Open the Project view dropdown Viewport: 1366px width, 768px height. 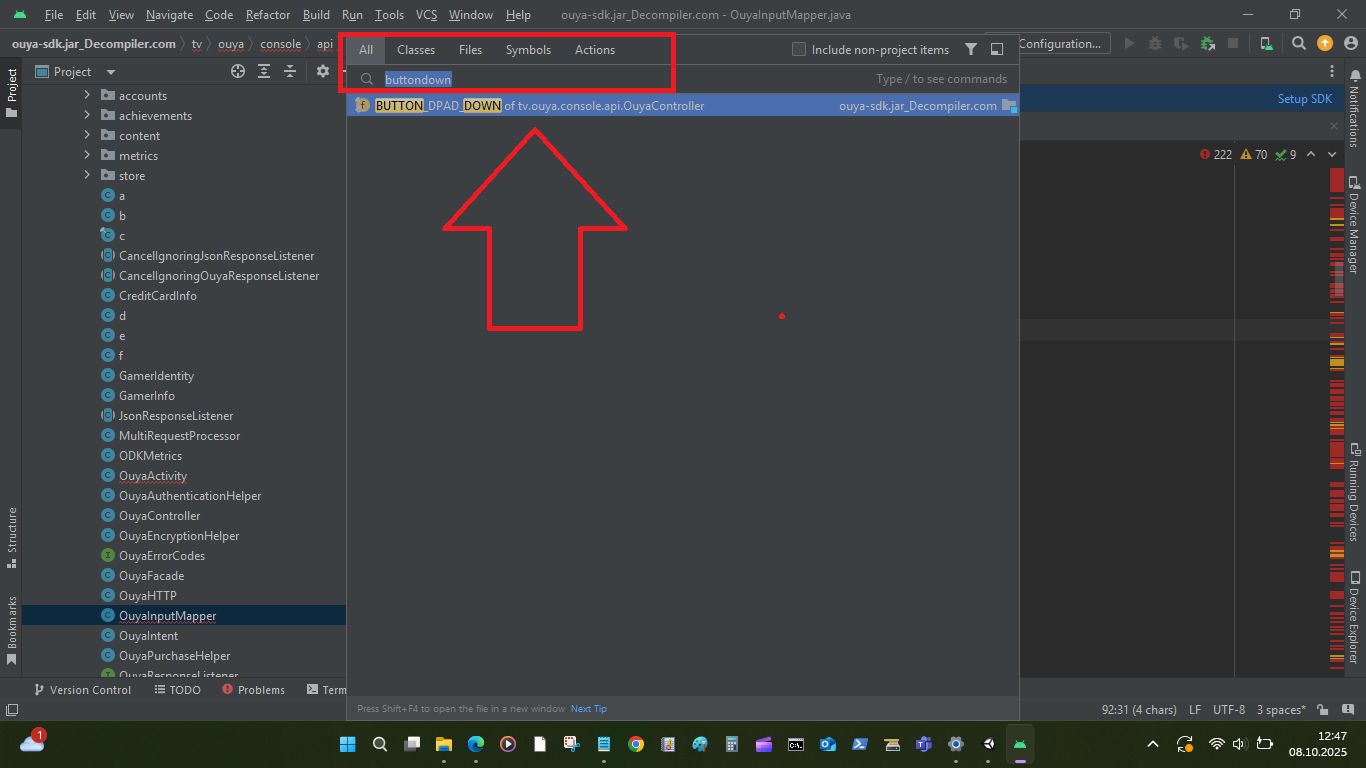[110, 72]
